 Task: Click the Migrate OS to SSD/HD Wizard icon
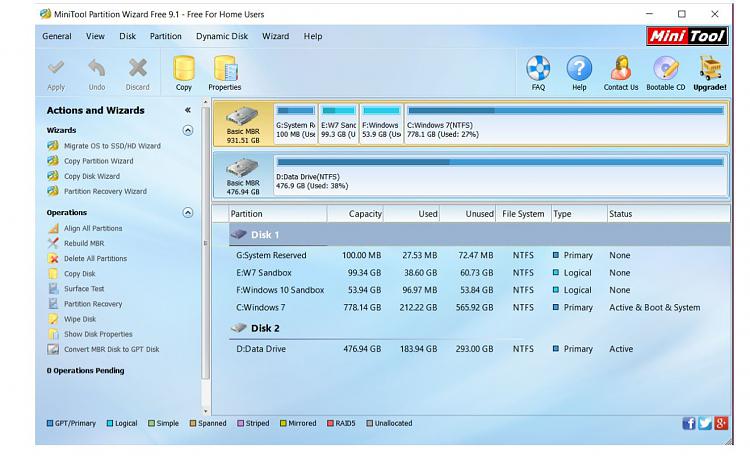pyautogui.click(x=53, y=145)
